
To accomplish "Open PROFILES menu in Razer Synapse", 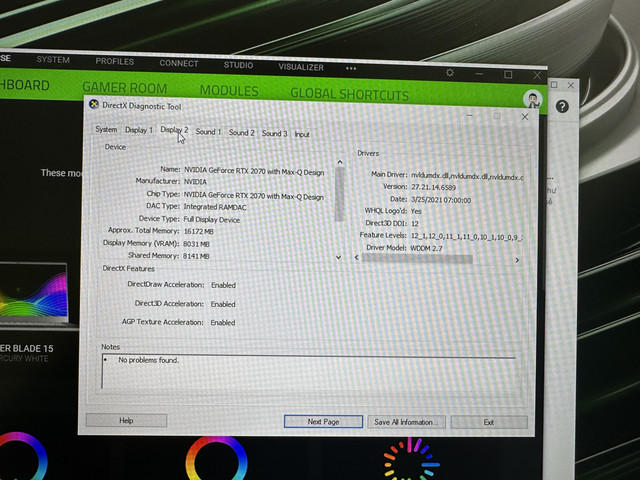I will click(x=115, y=61).
